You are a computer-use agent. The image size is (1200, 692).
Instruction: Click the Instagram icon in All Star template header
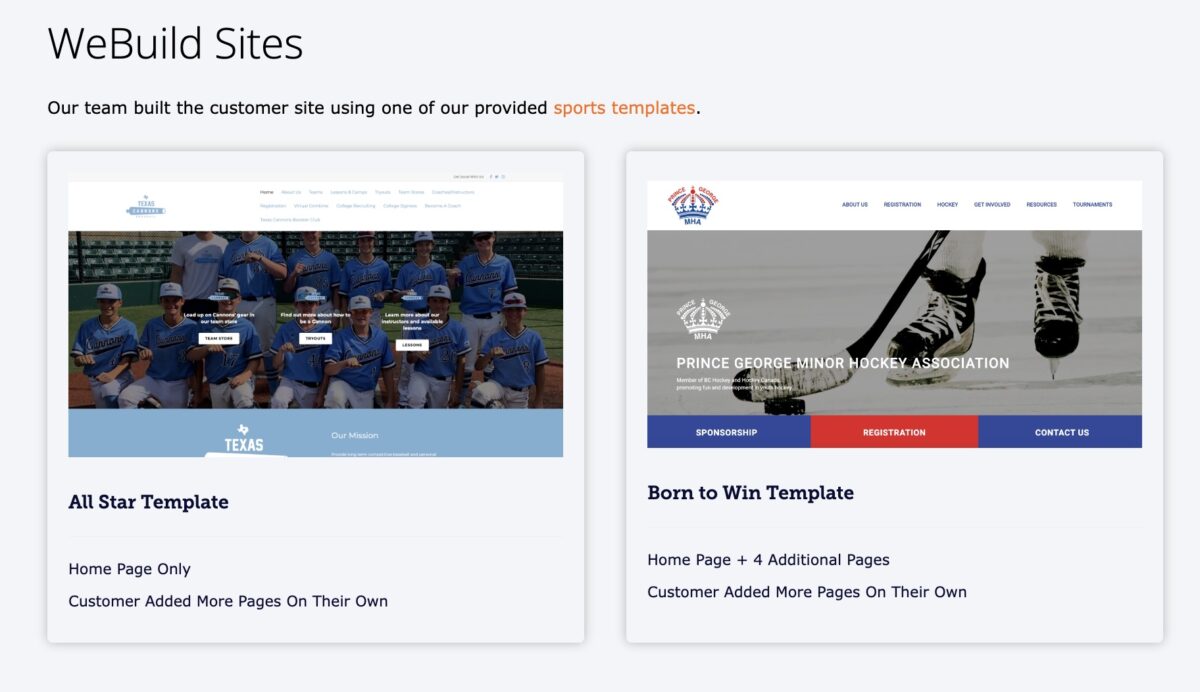click(503, 177)
